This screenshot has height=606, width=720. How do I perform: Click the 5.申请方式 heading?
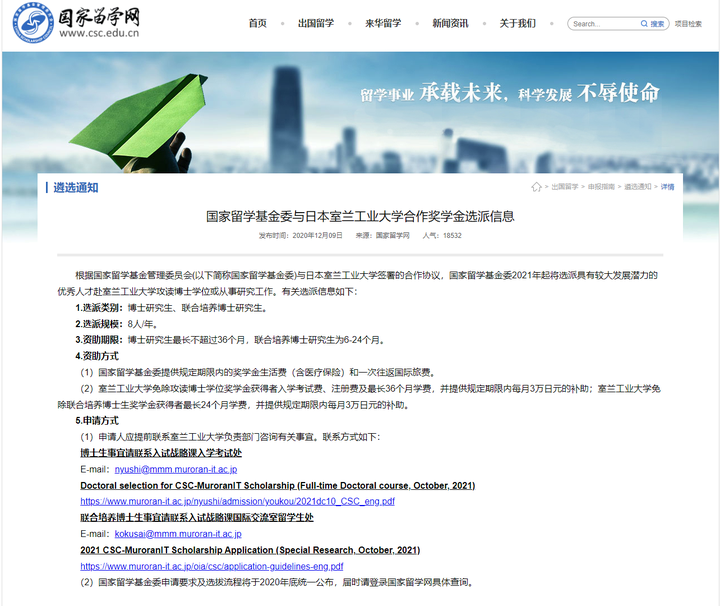tap(97, 421)
